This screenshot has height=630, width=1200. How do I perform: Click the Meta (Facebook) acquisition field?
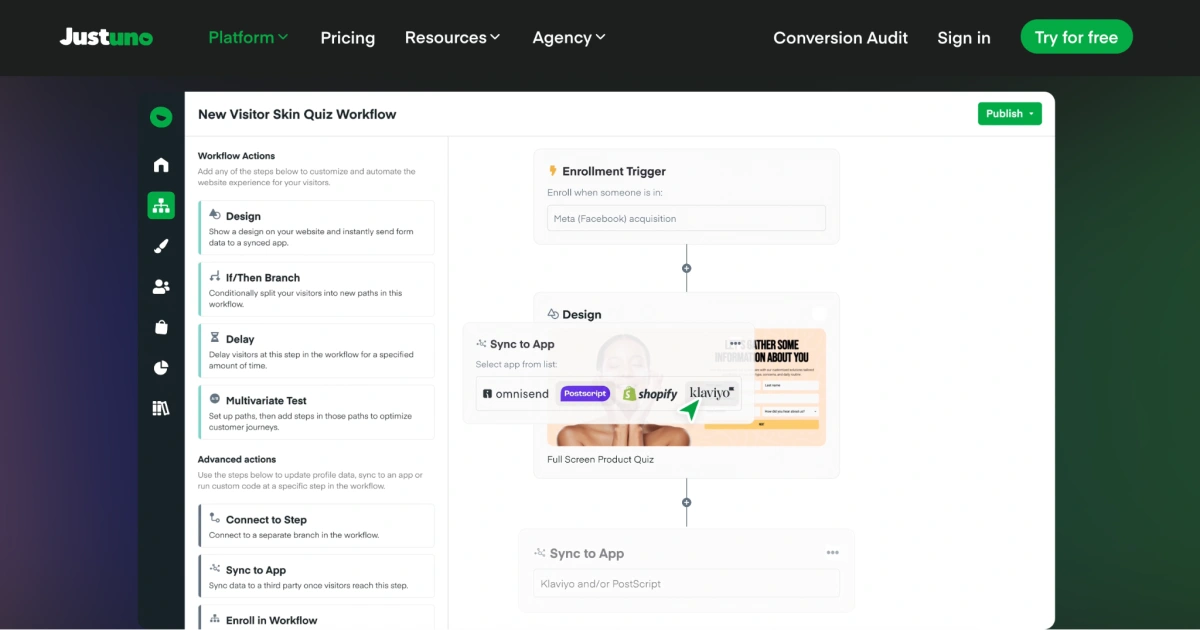pos(686,218)
